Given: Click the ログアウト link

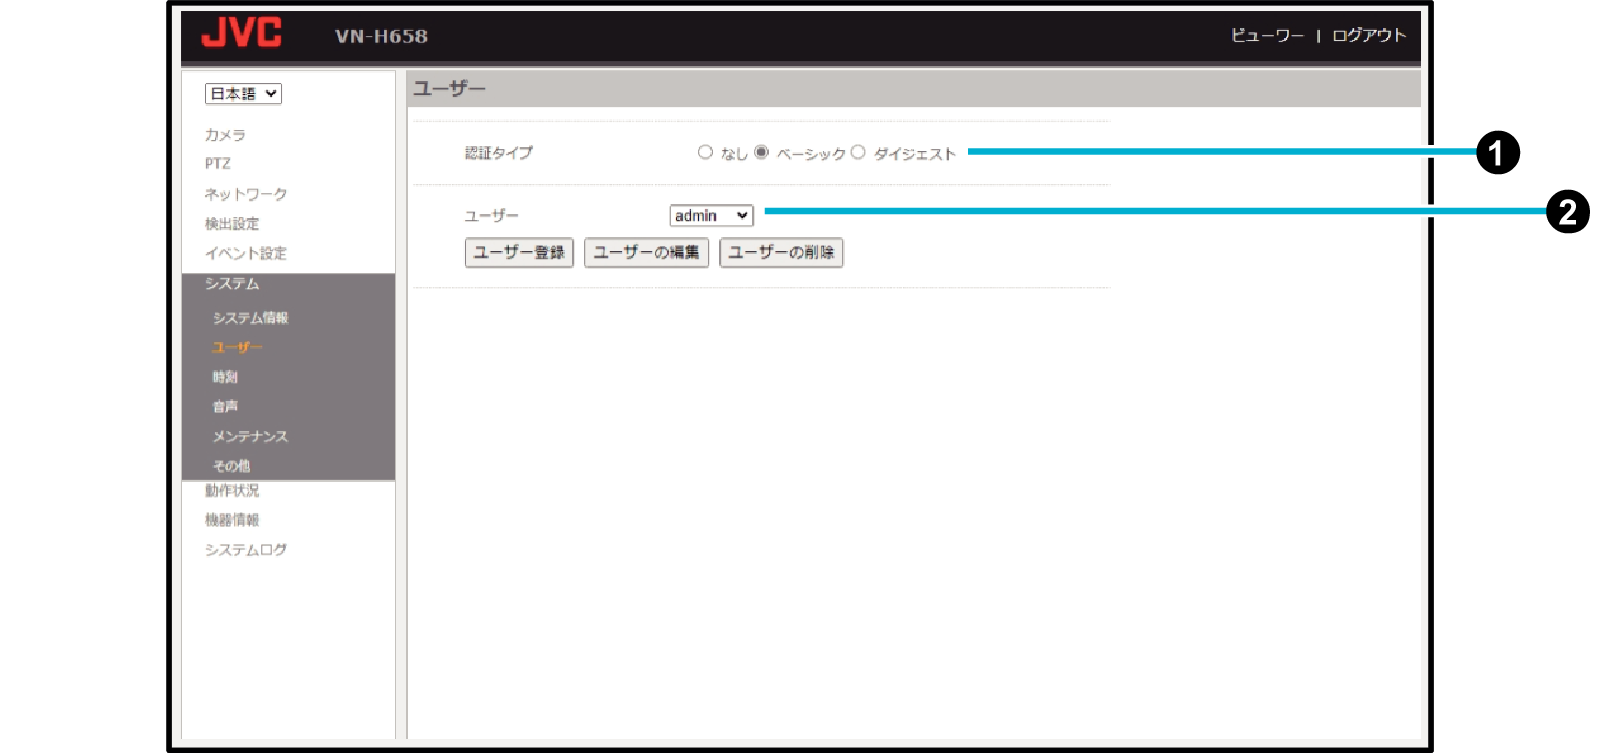Looking at the screenshot, I should 1369,35.
